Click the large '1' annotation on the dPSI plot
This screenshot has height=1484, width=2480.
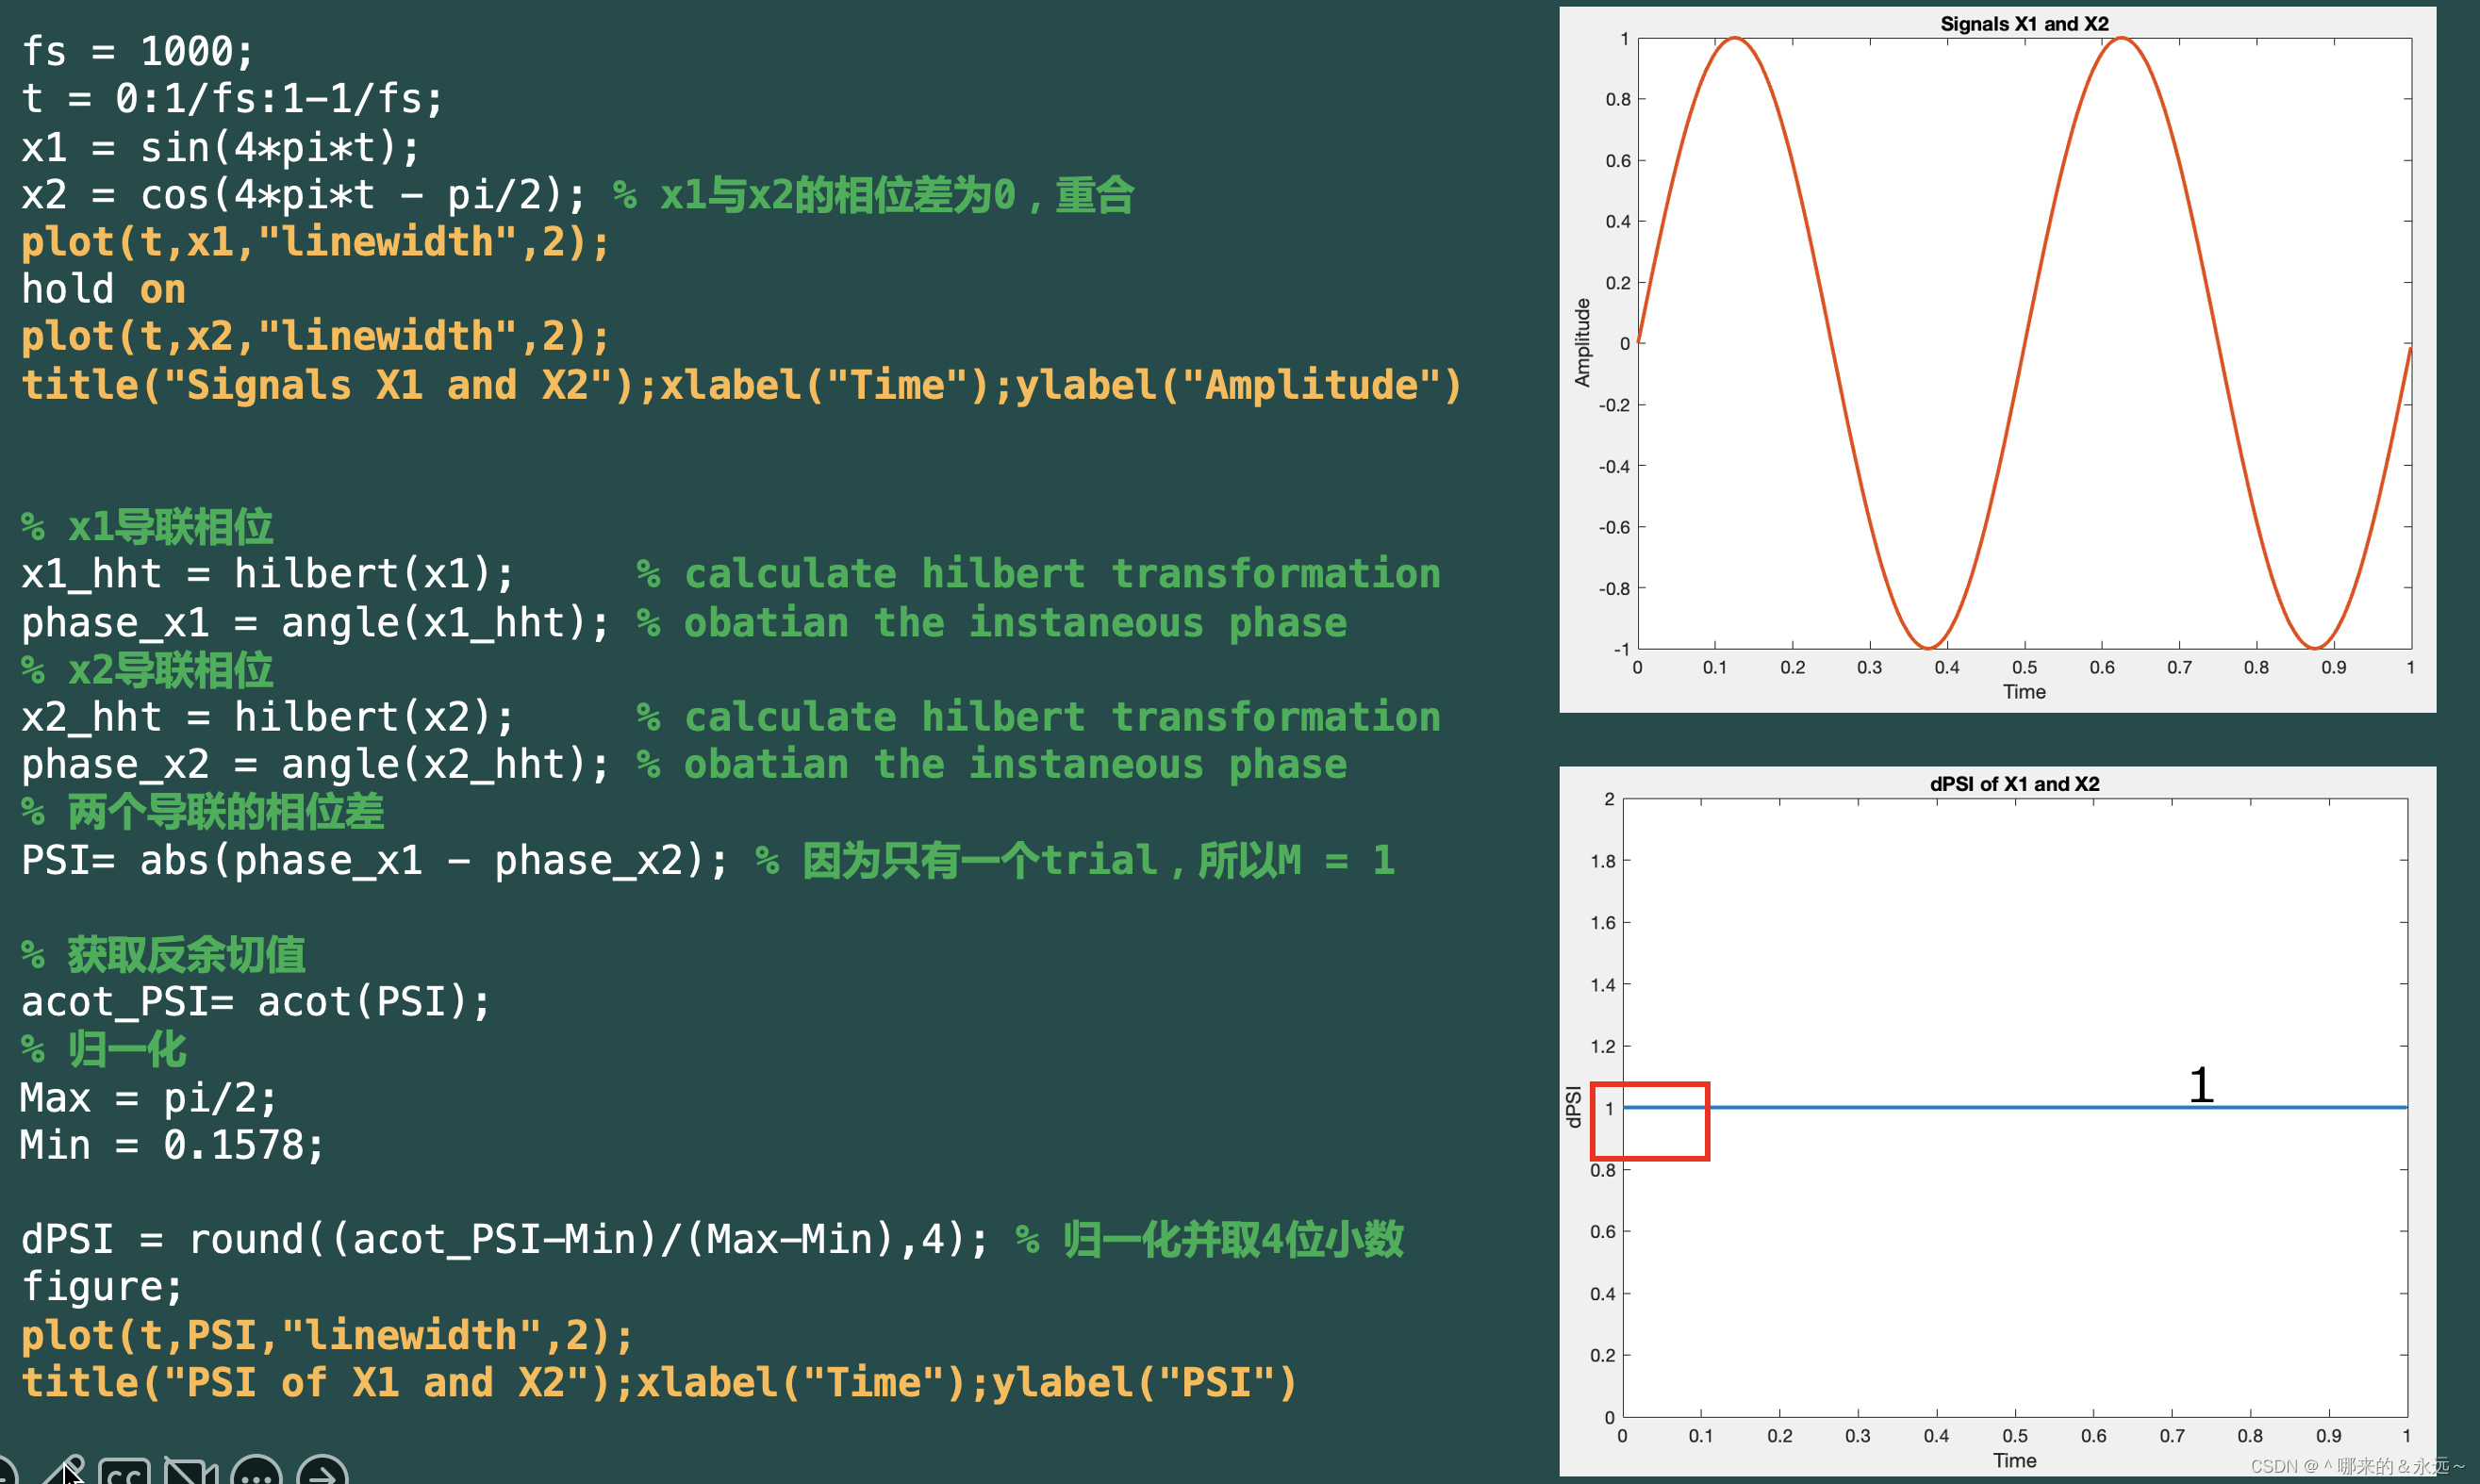pos(2200,1087)
